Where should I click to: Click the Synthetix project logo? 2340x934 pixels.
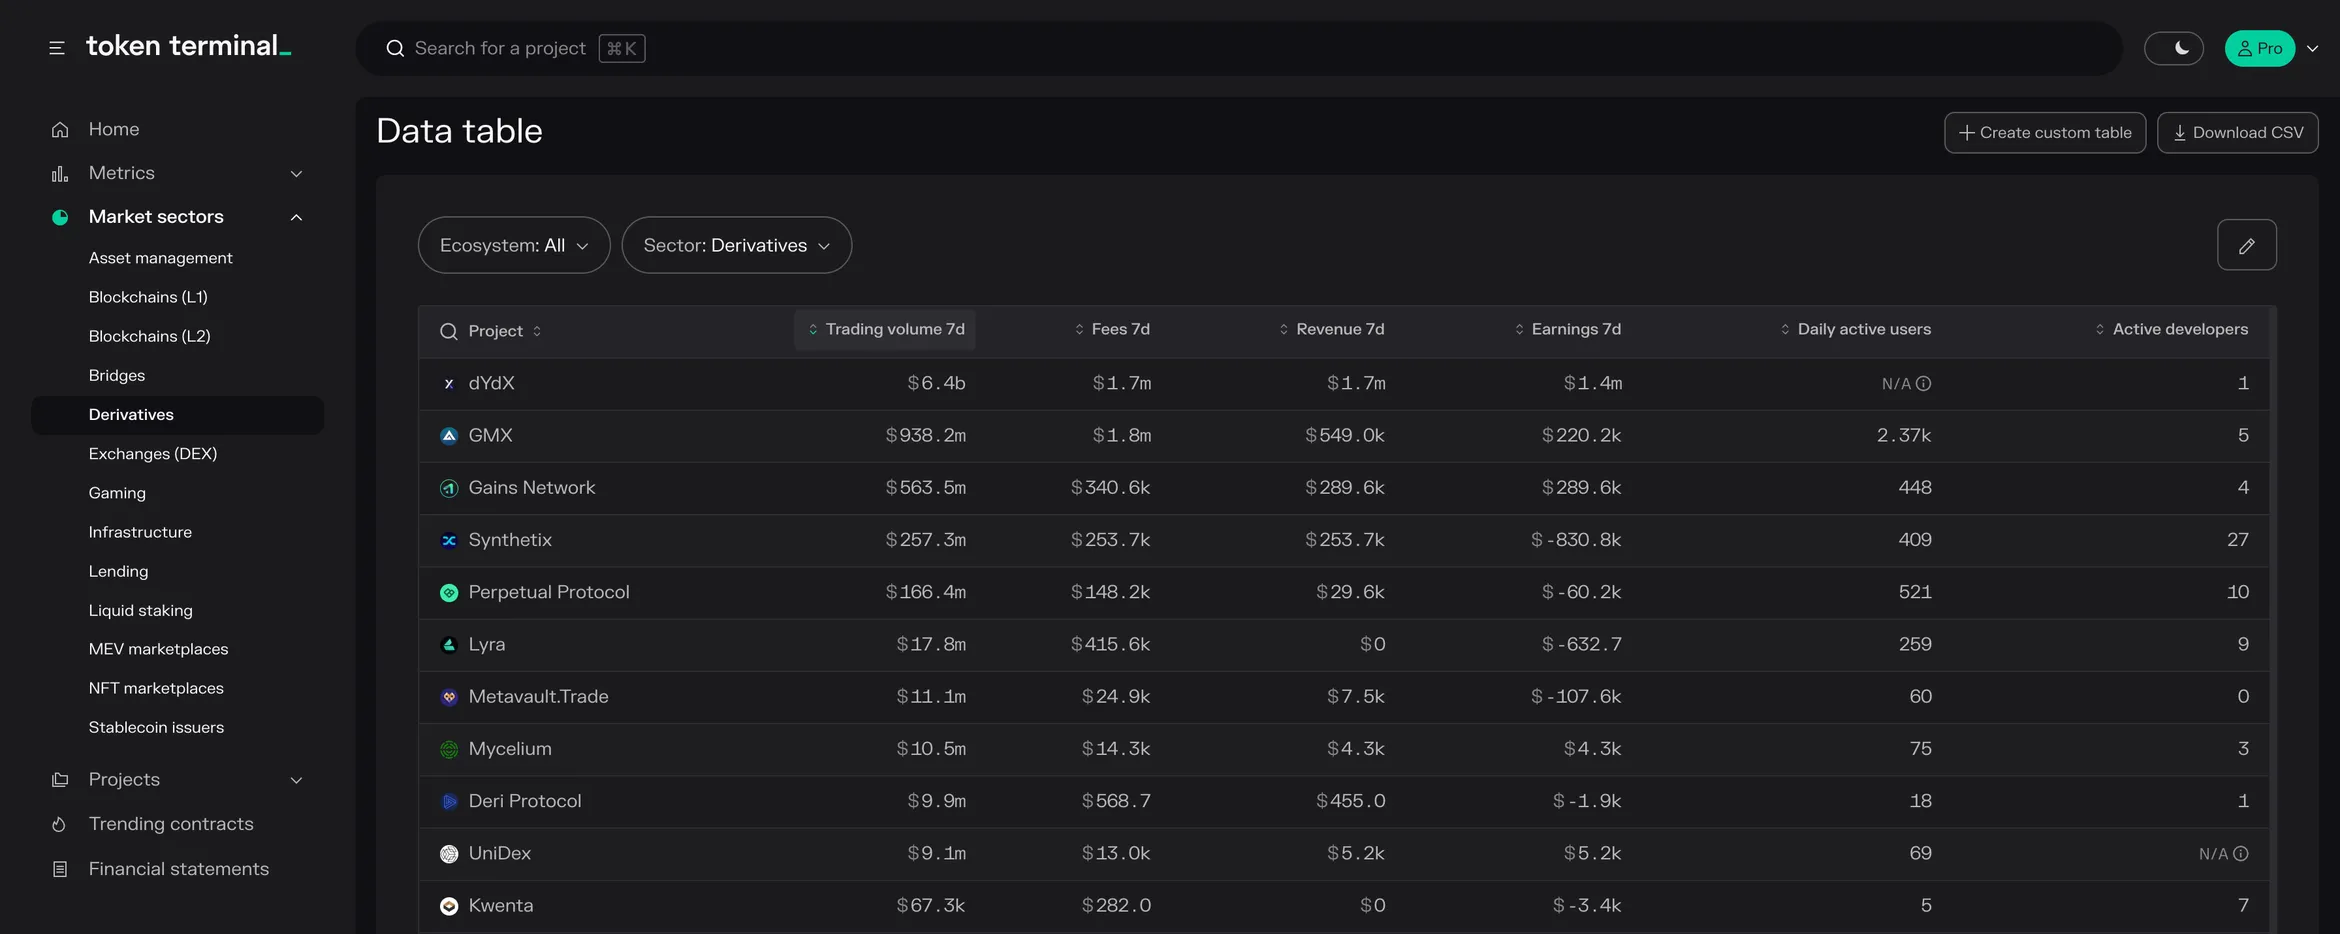449,541
